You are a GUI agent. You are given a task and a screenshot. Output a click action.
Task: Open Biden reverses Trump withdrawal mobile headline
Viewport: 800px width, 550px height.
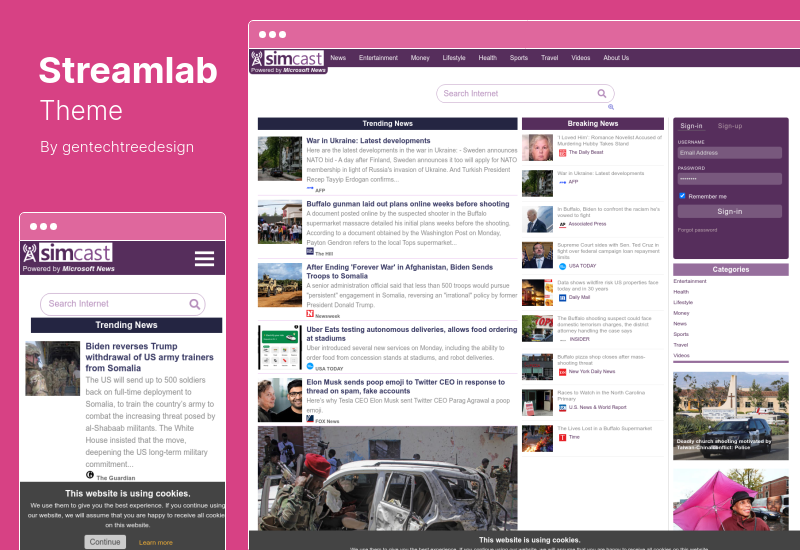pos(149,357)
